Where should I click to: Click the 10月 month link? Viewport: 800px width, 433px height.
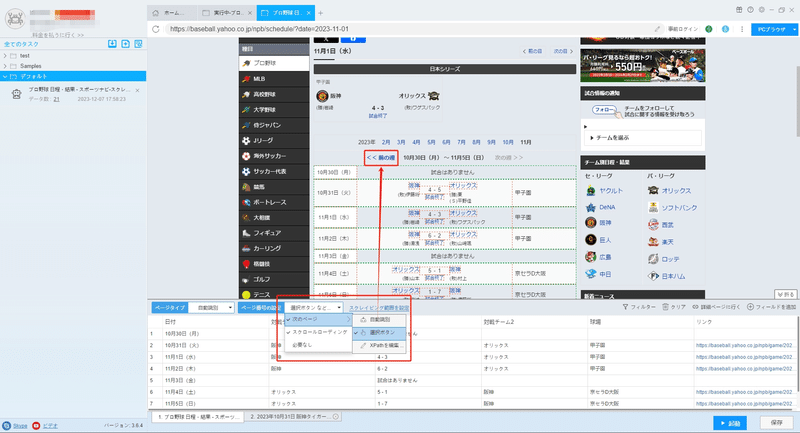[x=508, y=142]
